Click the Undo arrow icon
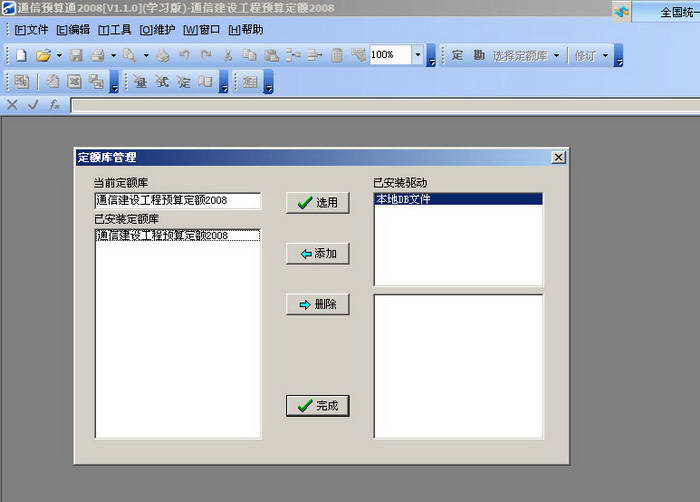 [184, 55]
